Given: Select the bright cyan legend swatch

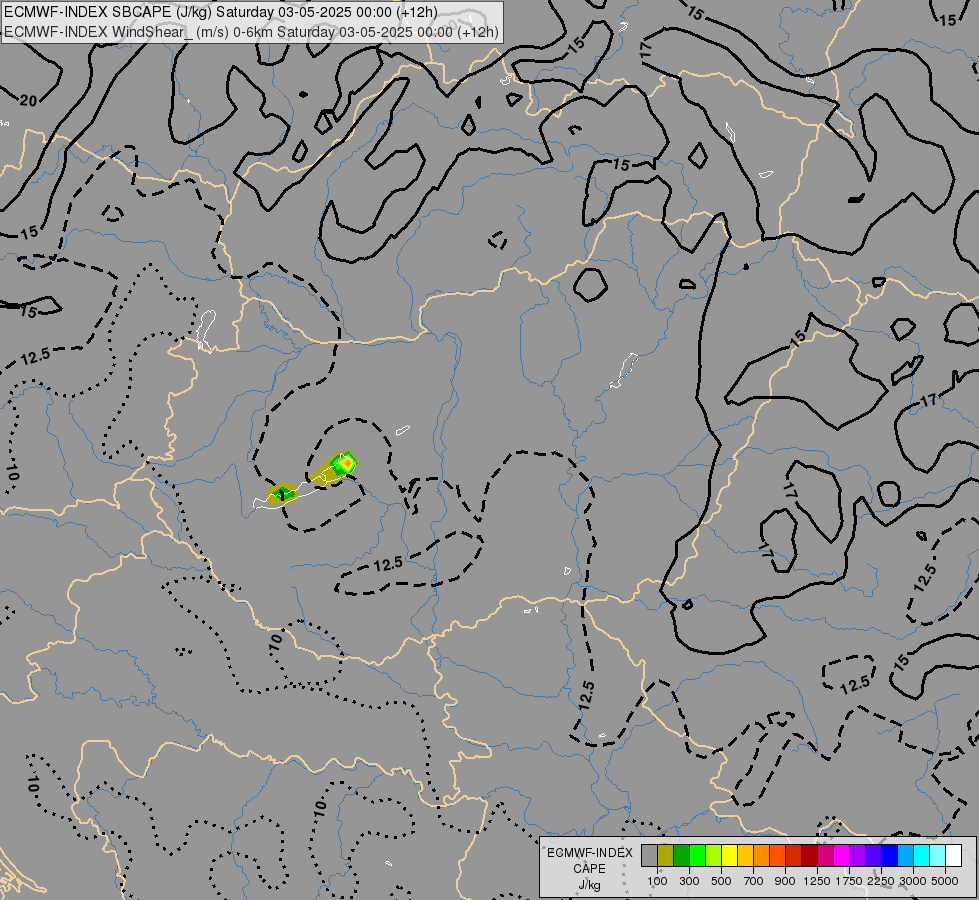Looking at the screenshot, I should click(922, 855).
